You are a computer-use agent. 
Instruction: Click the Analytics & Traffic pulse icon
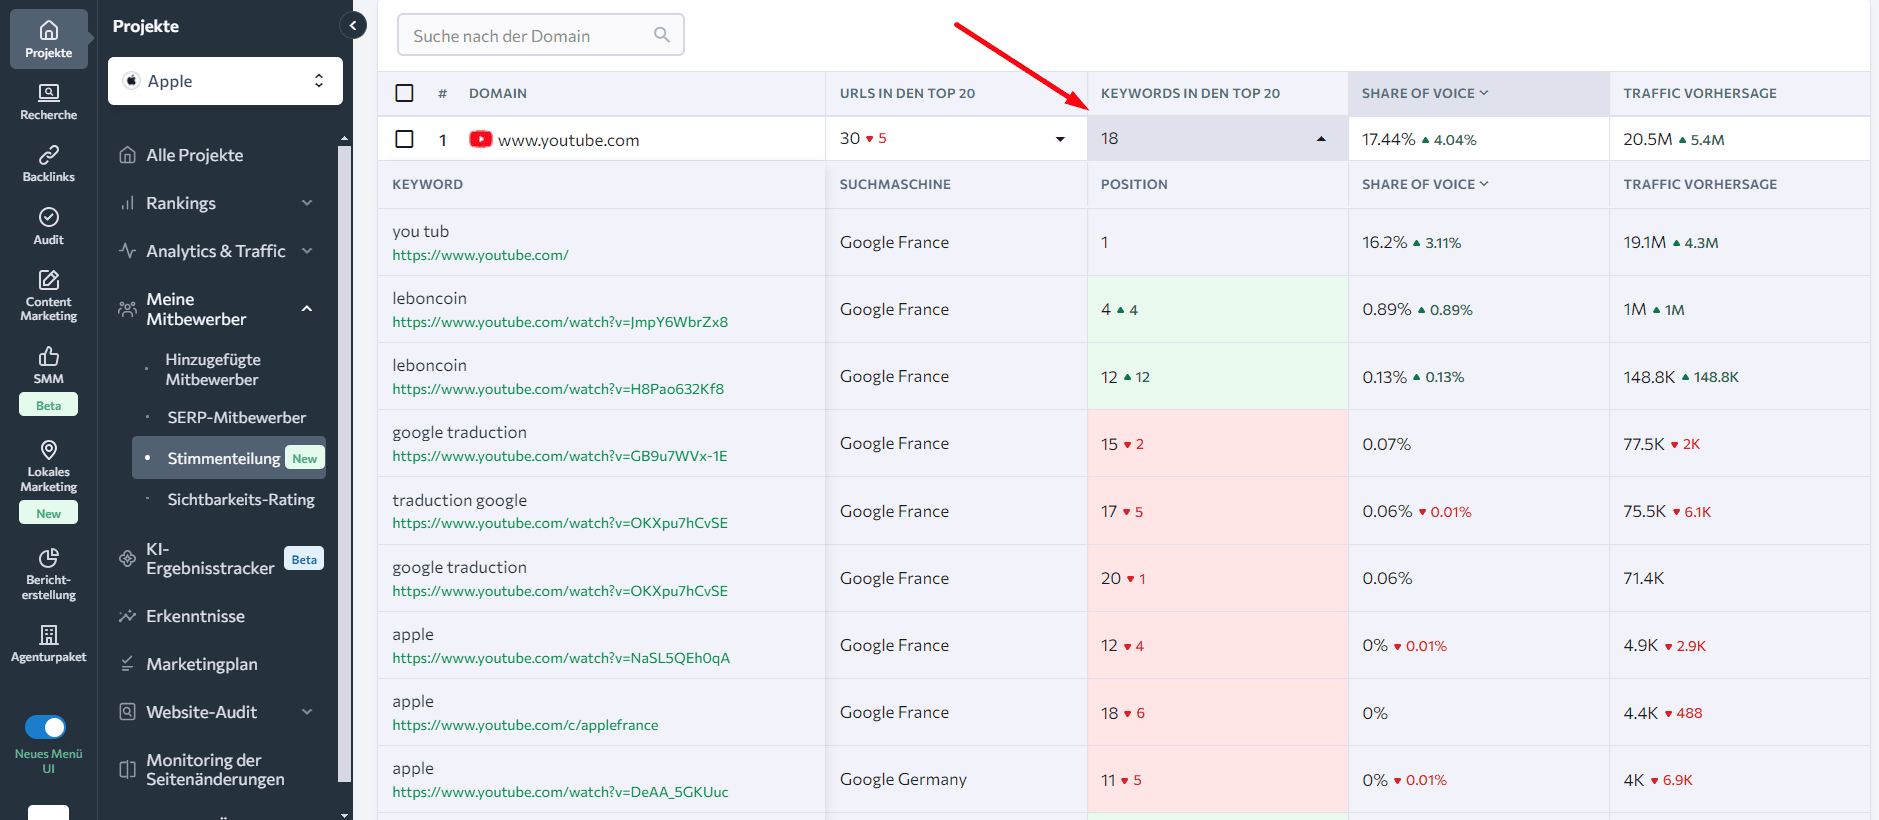(x=127, y=251)
